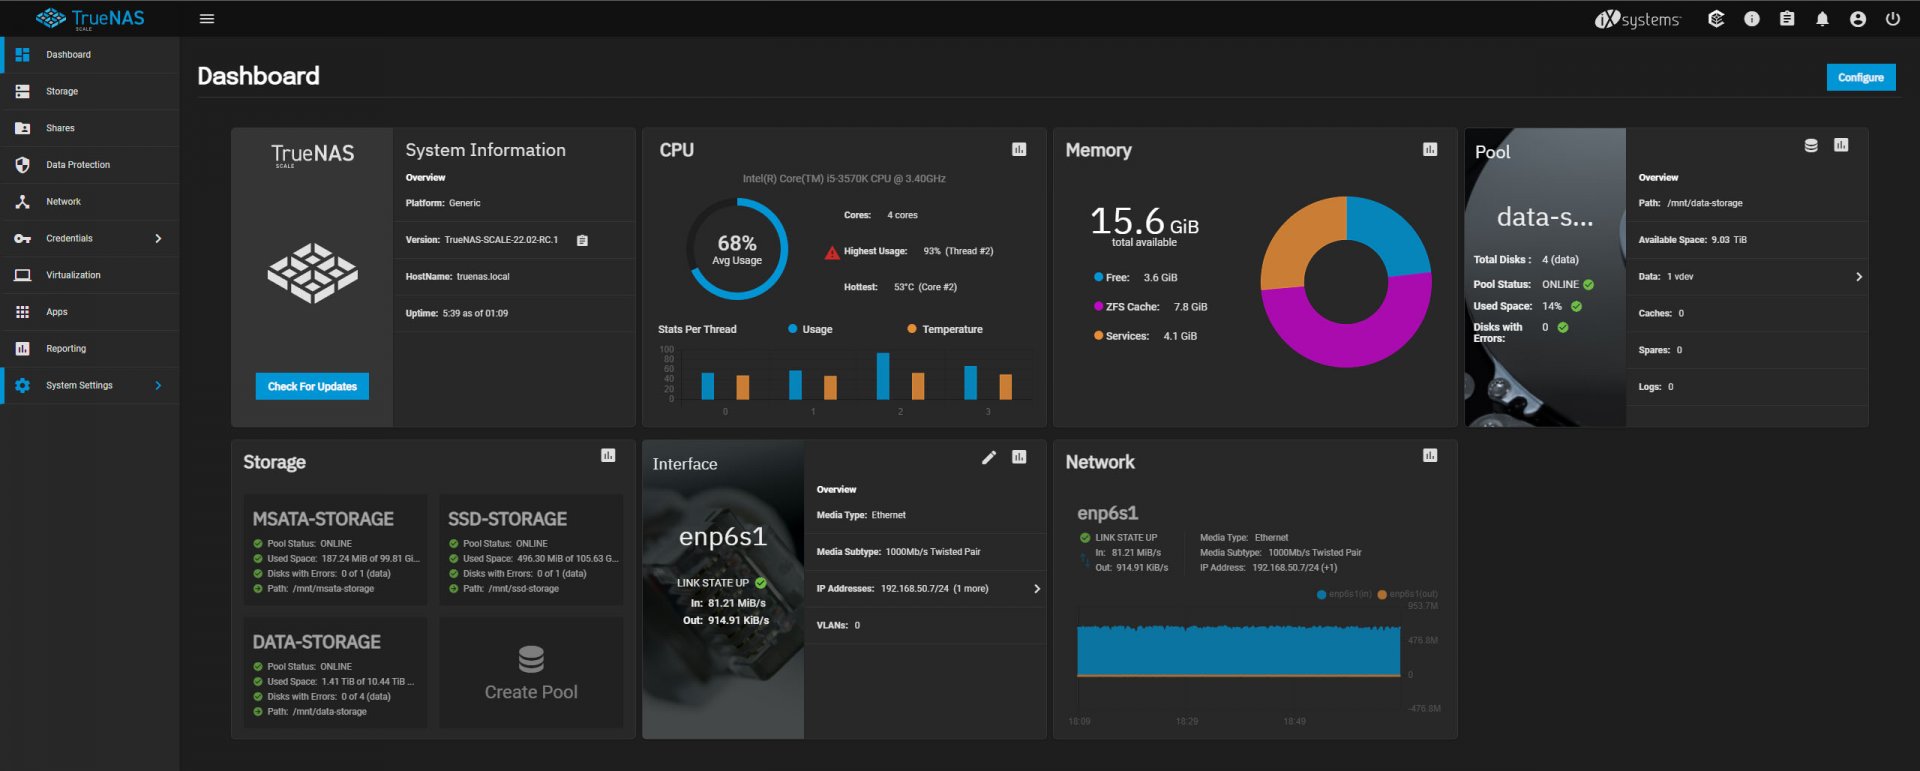Toggle the hamburger sidebar menu

(x=207, y=19)
